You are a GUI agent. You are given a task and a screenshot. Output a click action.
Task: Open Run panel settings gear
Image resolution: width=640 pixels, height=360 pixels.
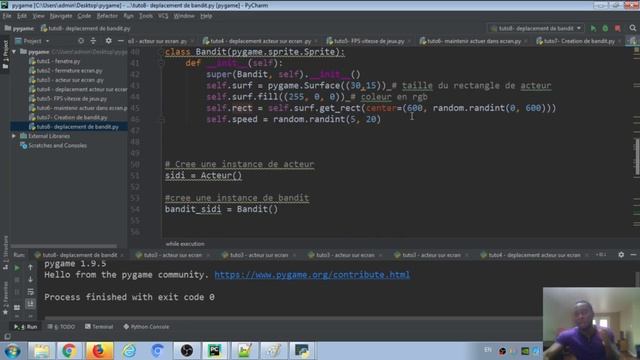621,255
